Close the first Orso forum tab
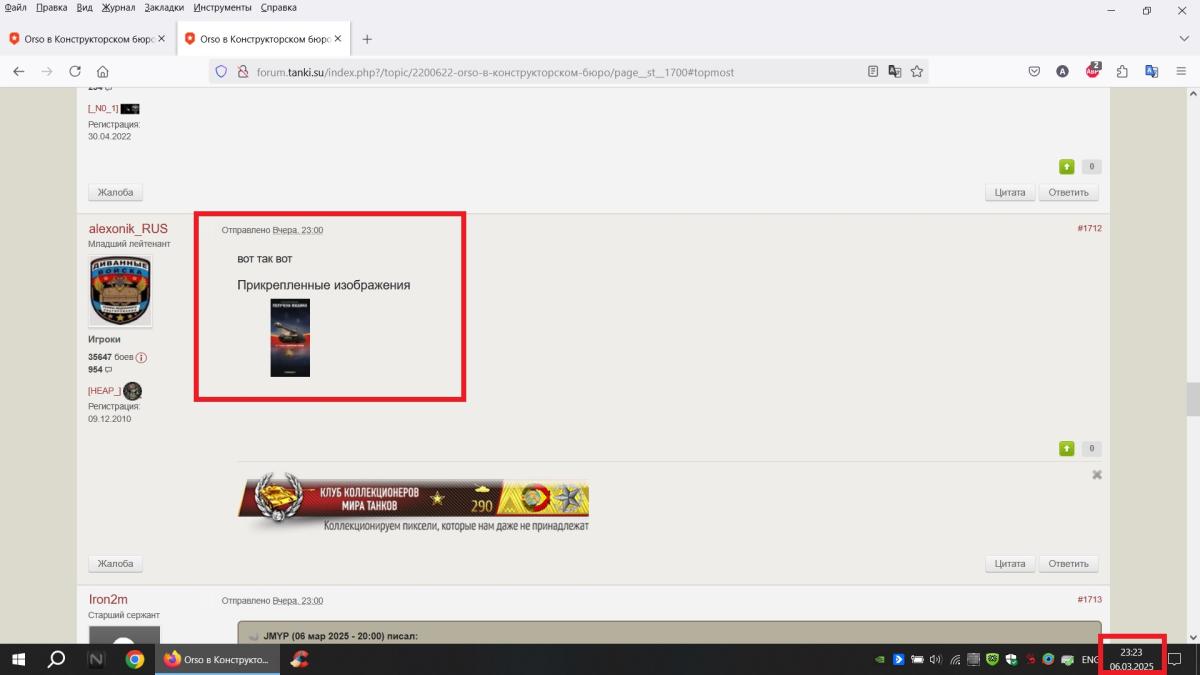Viewport: 1200px width, 675px height. tap(161, 39)
